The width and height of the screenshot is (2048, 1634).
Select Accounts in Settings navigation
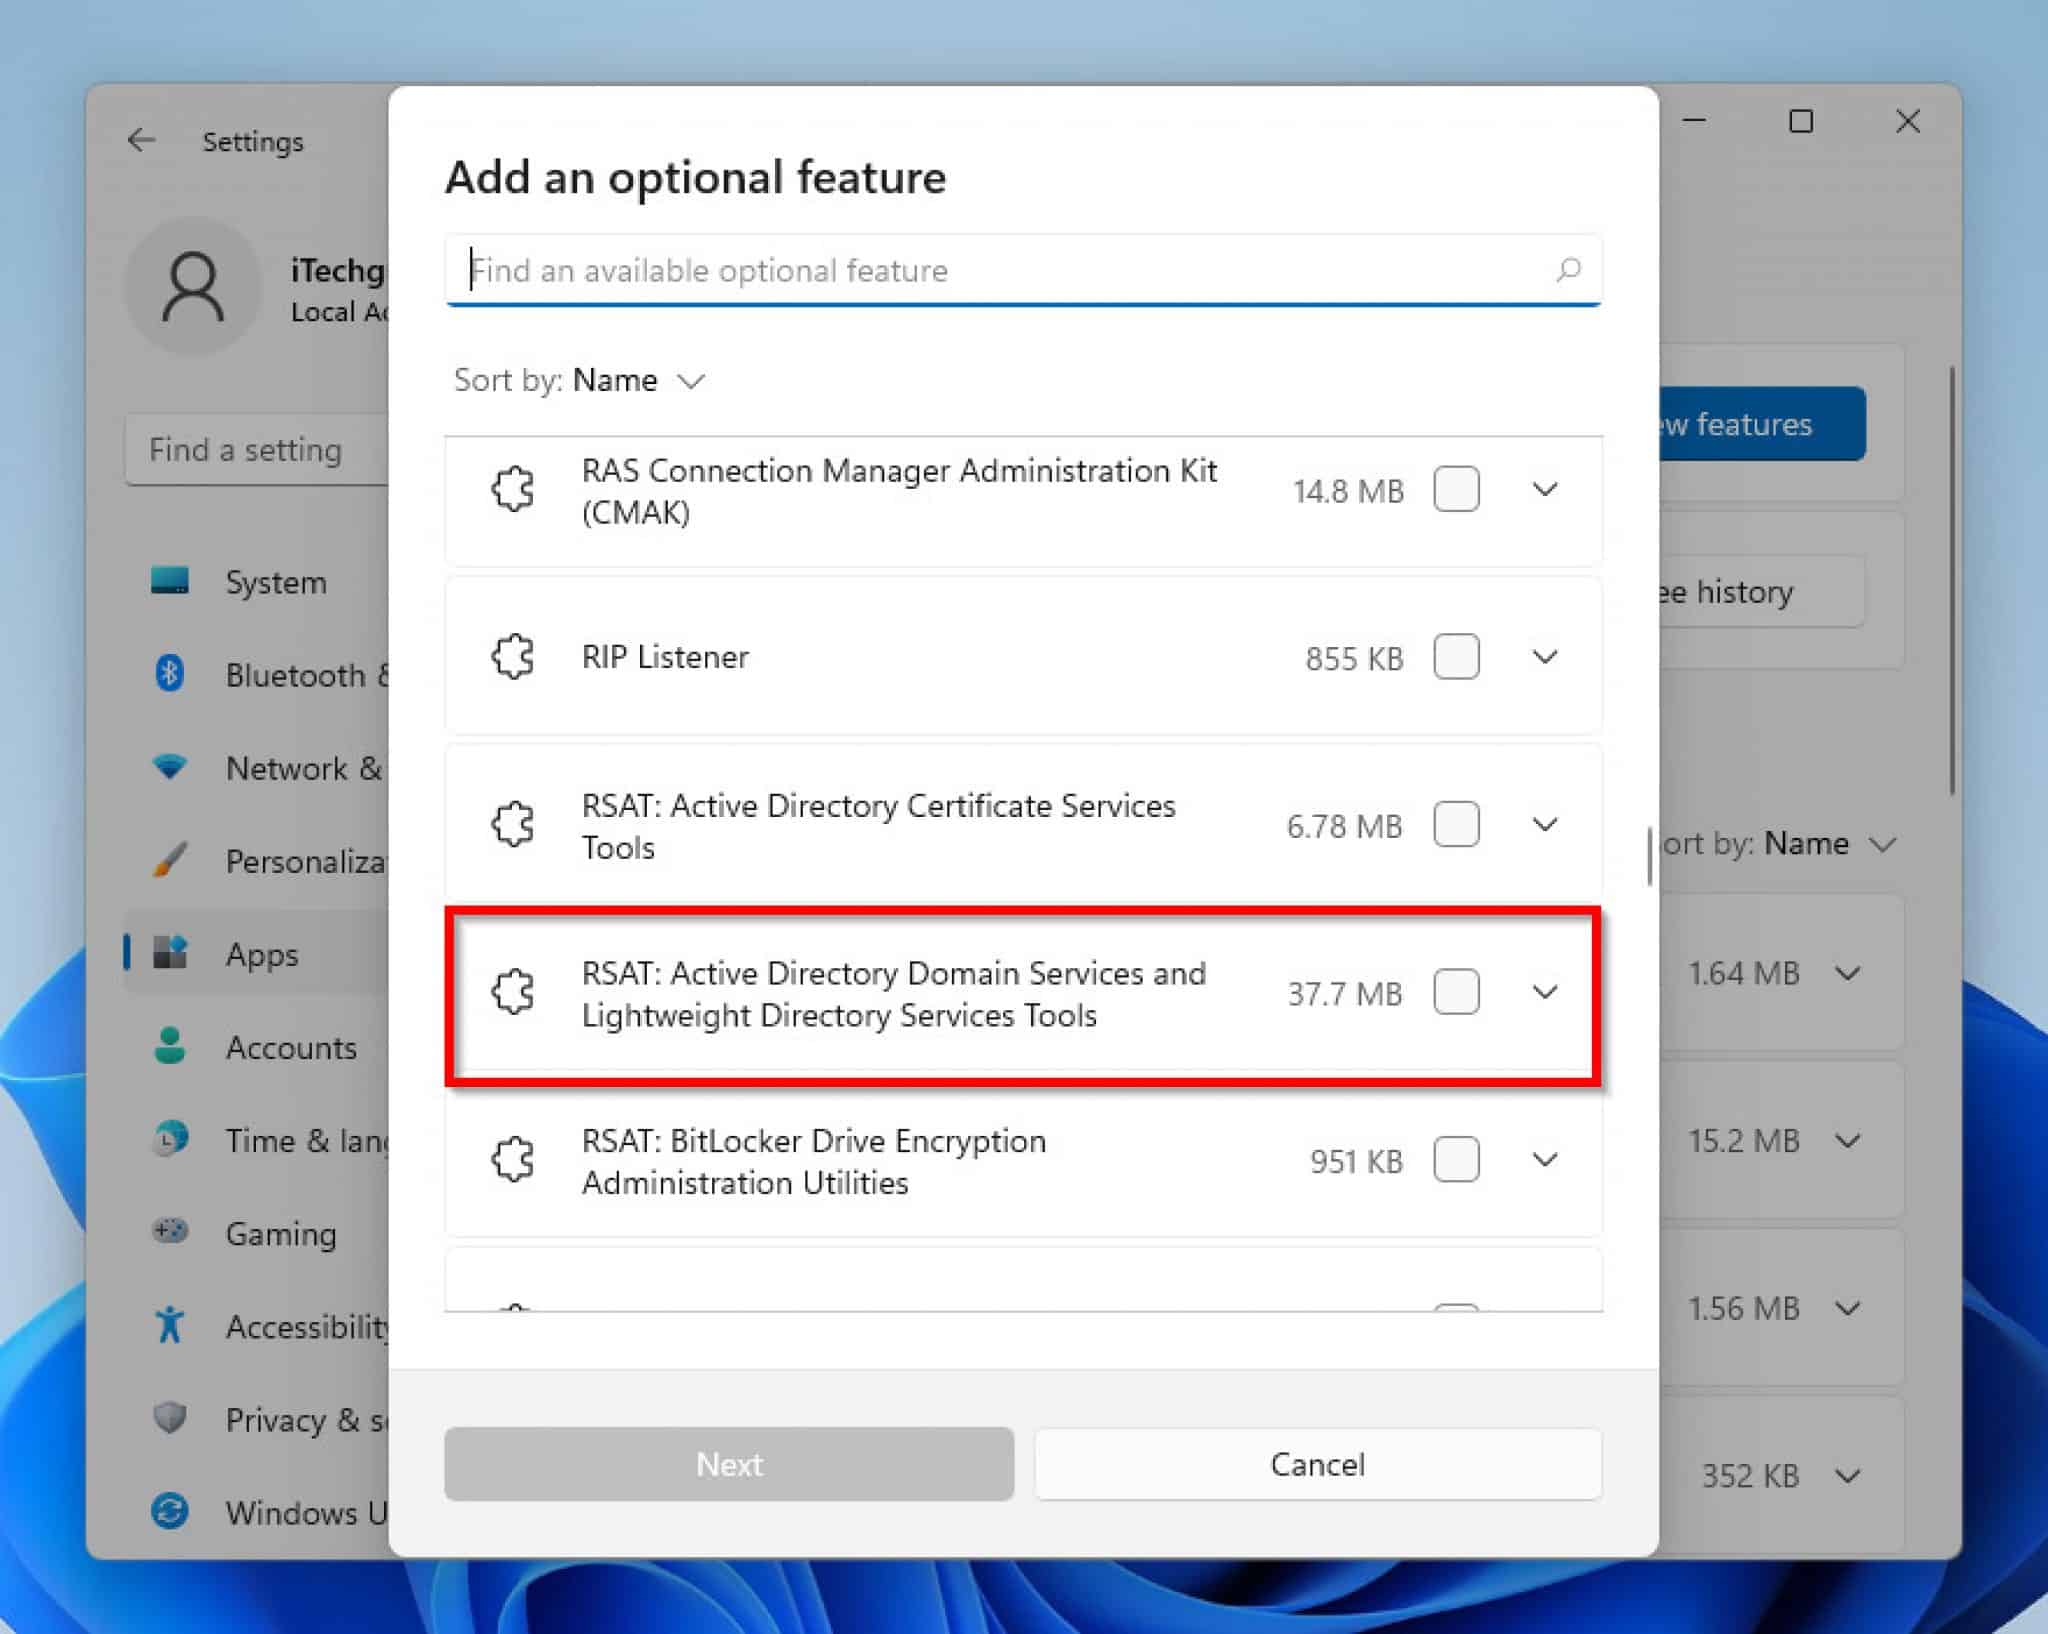click(291, 1047)
